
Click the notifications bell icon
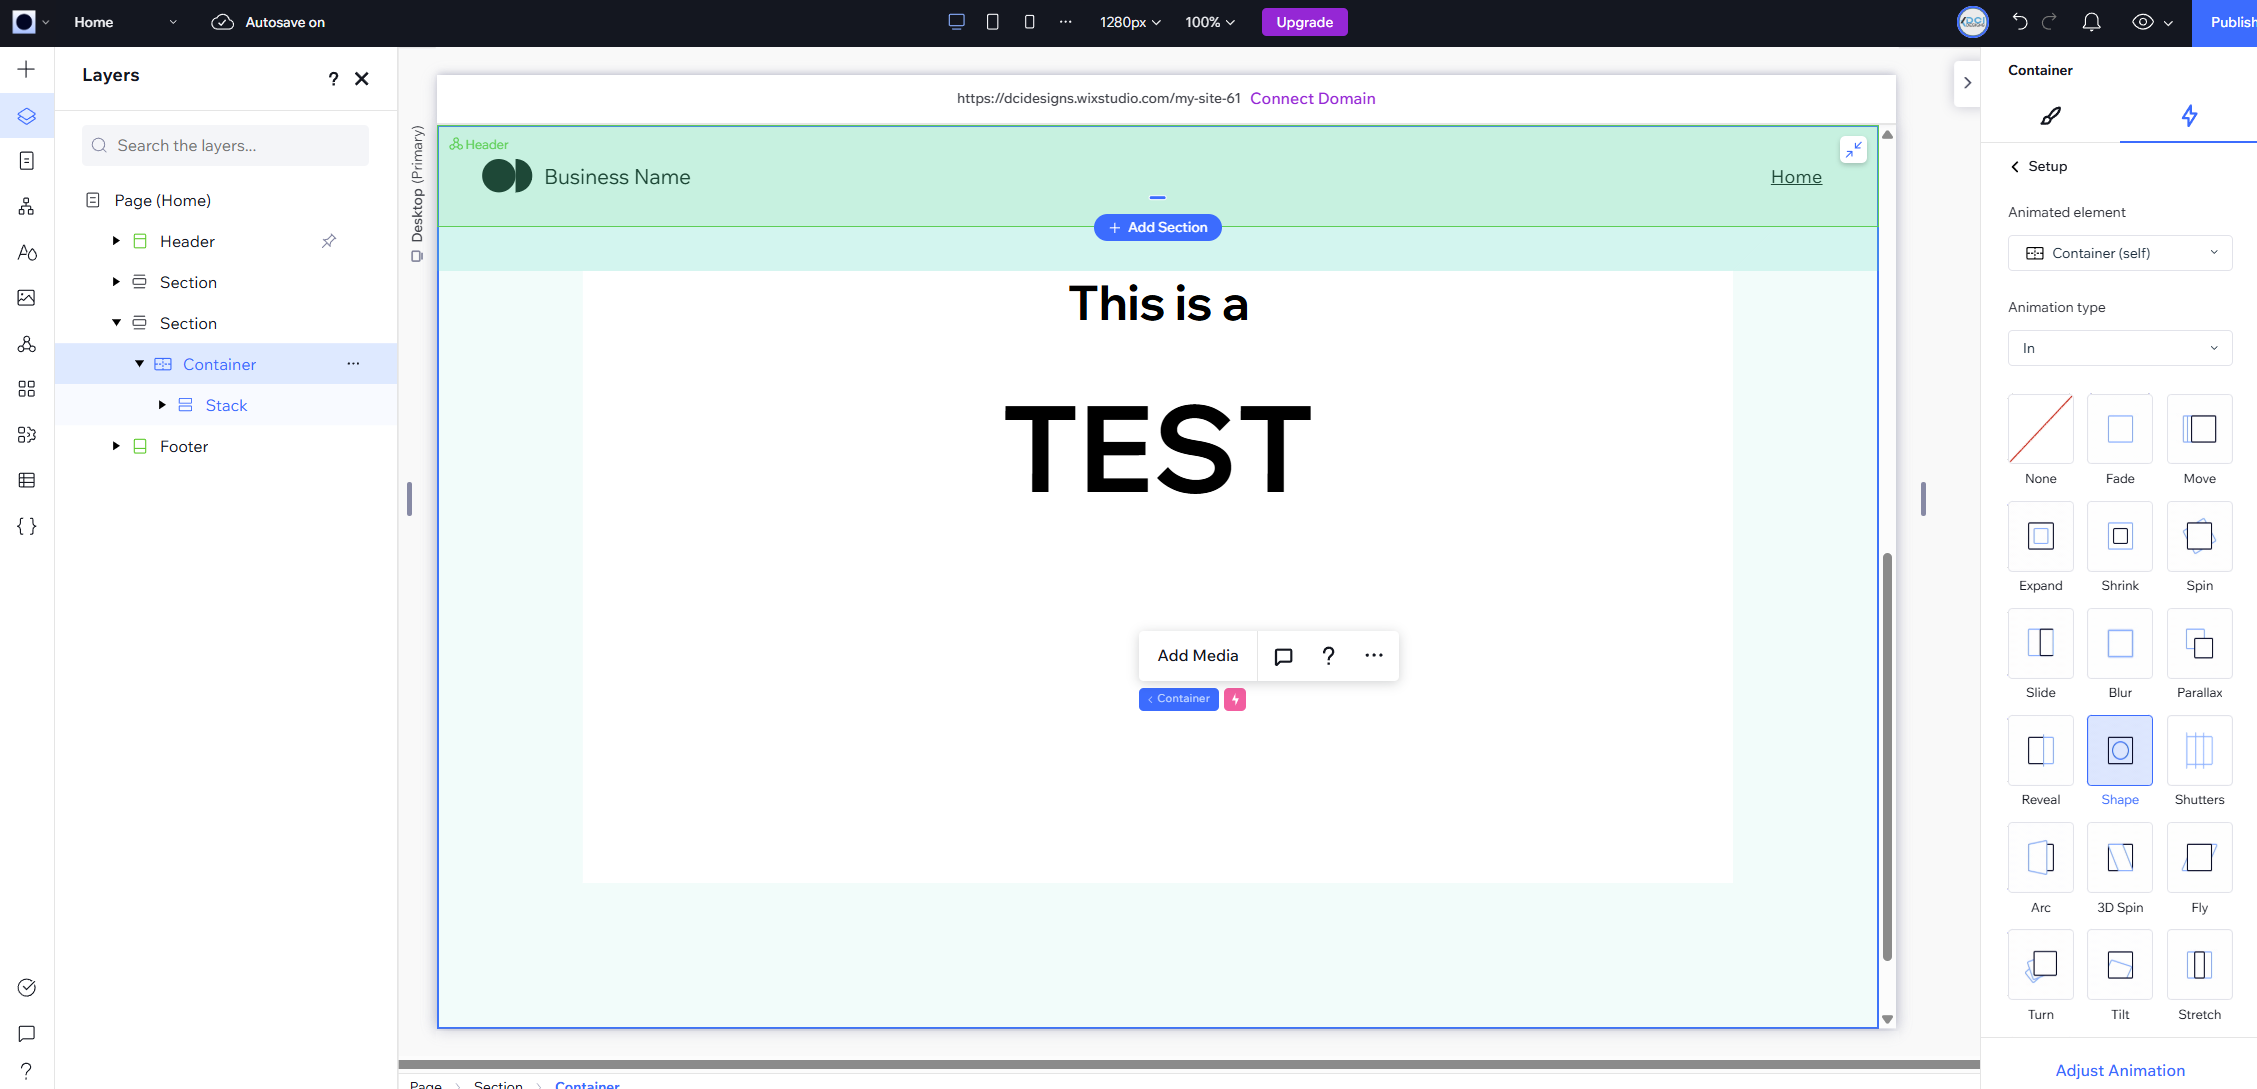pos(2091,22)
